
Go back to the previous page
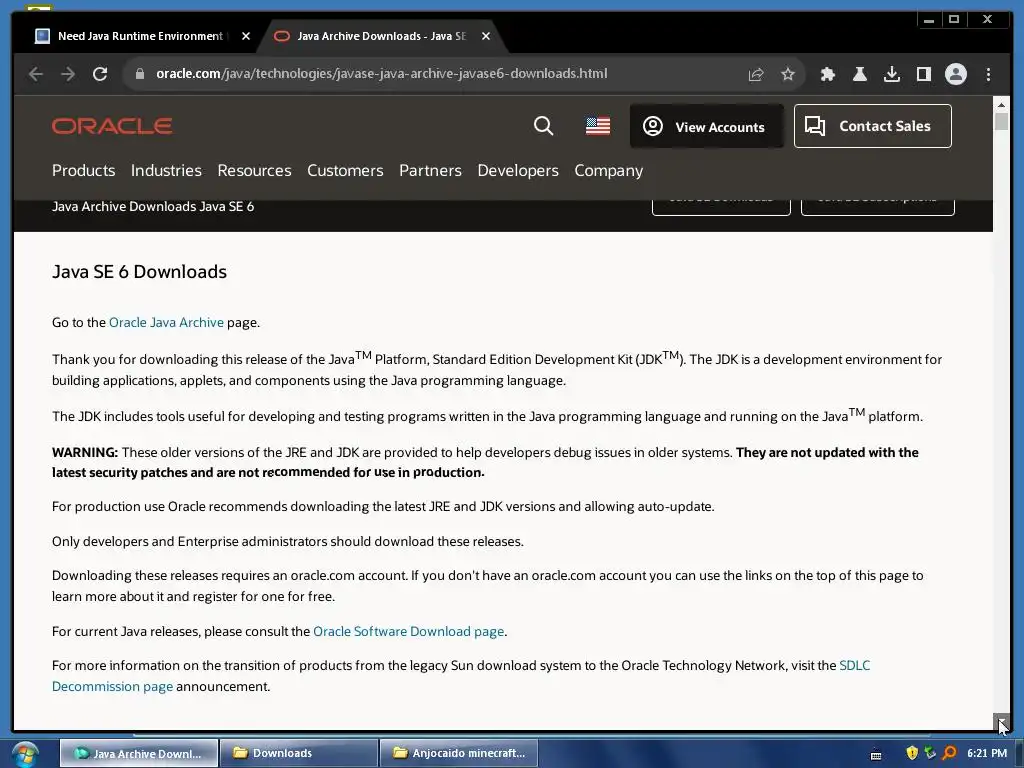(36, 74)
